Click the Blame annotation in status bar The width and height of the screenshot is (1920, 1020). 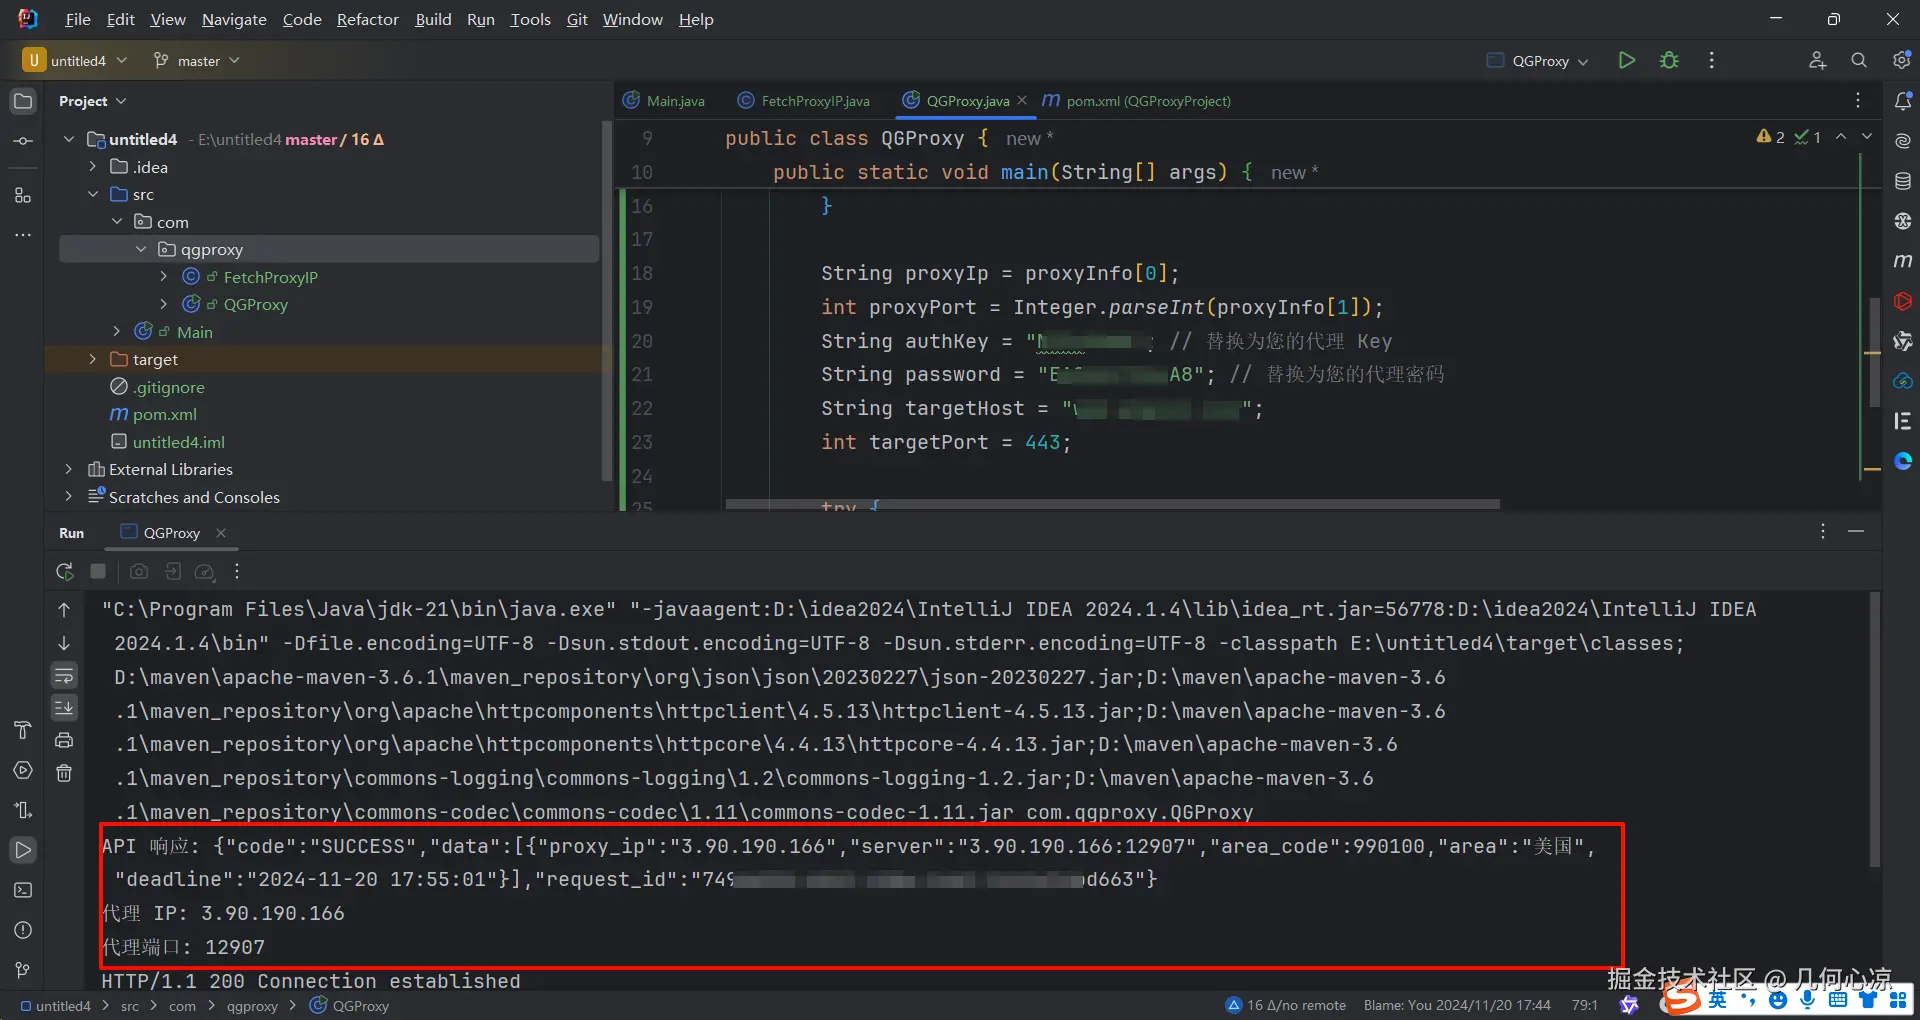coord(1456,1005)
